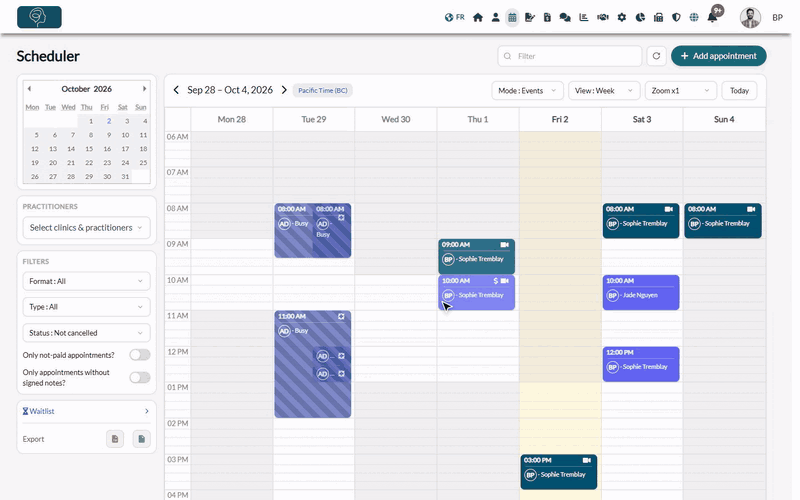
Task: Click the Mon 28 column header
Action: pos(232,119)
